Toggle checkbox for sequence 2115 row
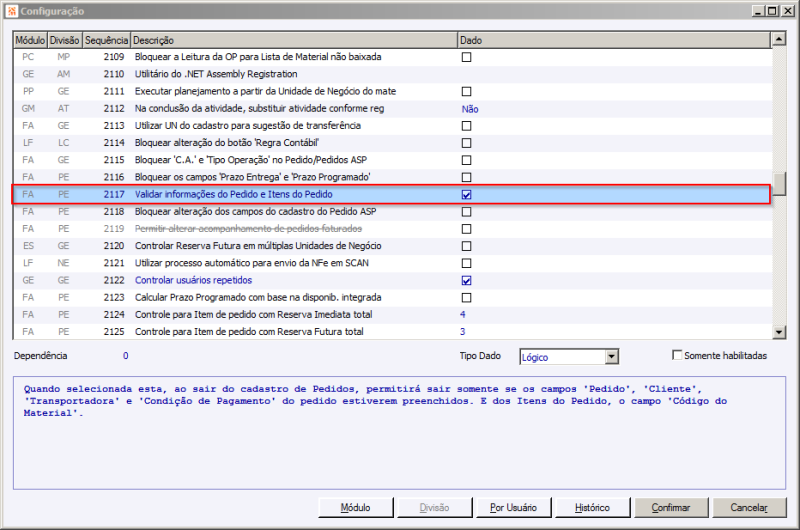Viewport: 800px width, 530px height. [466, 160]
